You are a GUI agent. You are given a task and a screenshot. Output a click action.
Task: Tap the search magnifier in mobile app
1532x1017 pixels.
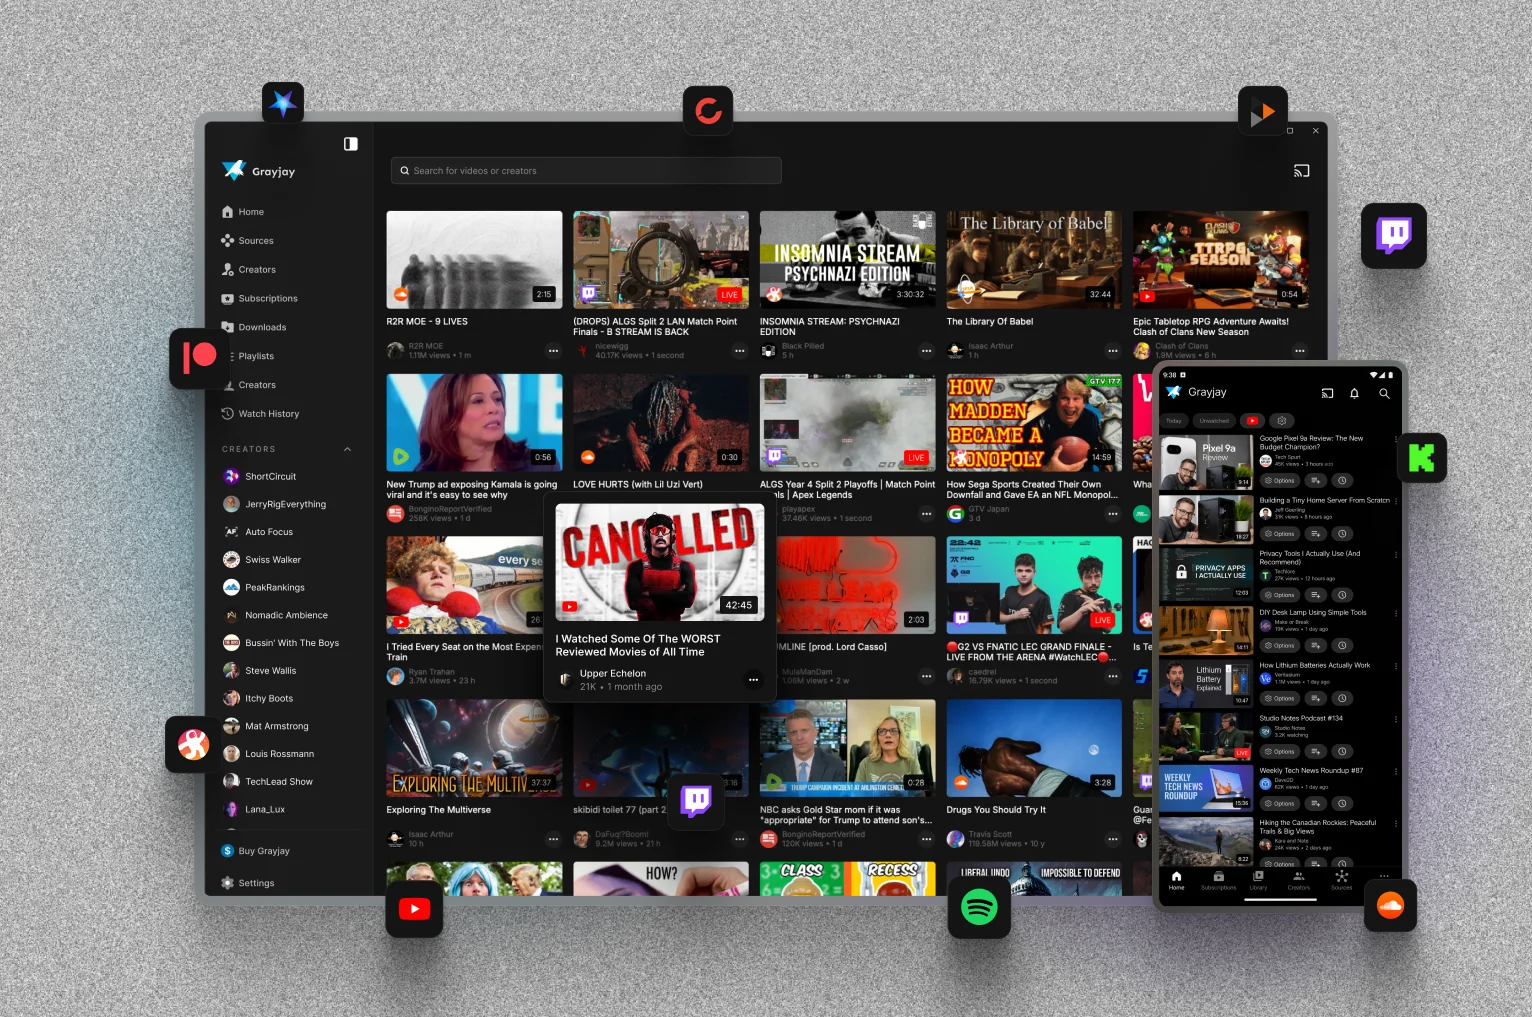pyautogui.click(x=1384, y=393)
